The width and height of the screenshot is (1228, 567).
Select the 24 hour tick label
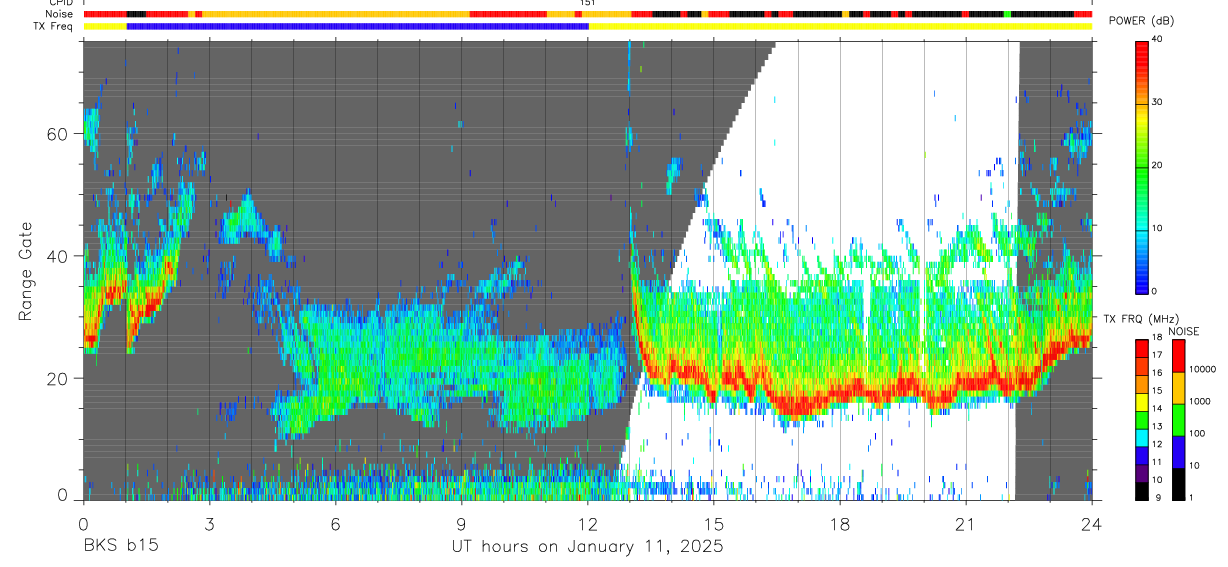1092,525
